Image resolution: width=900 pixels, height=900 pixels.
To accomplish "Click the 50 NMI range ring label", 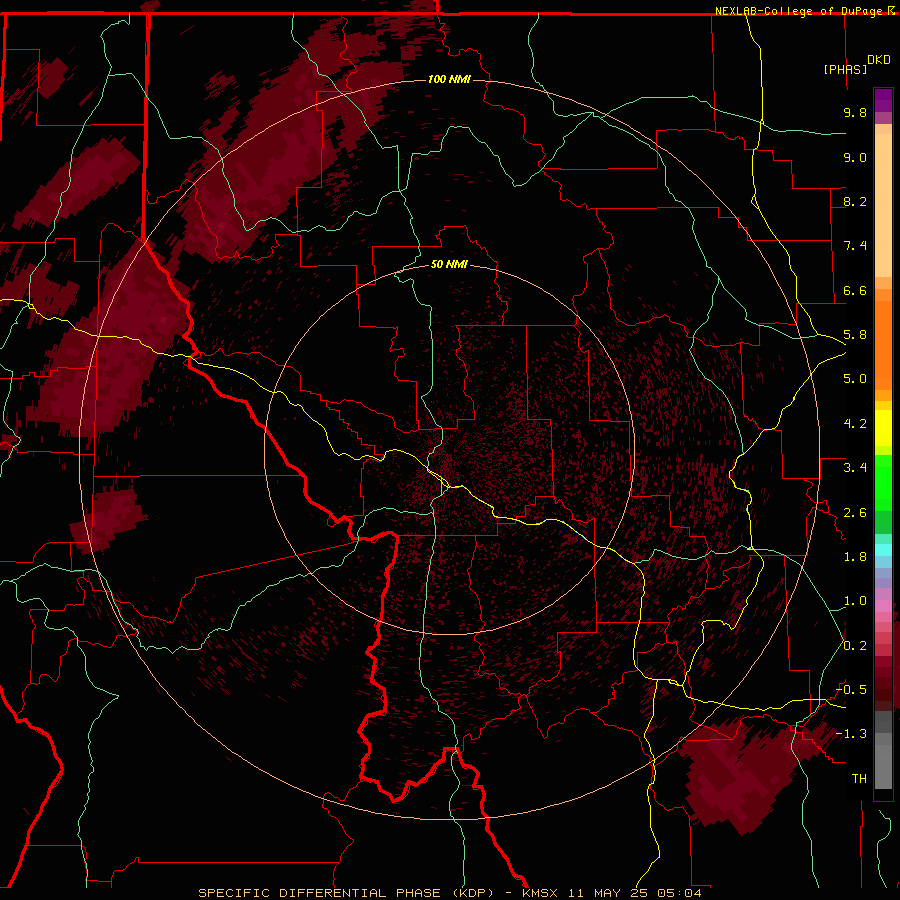I will 449,265.
